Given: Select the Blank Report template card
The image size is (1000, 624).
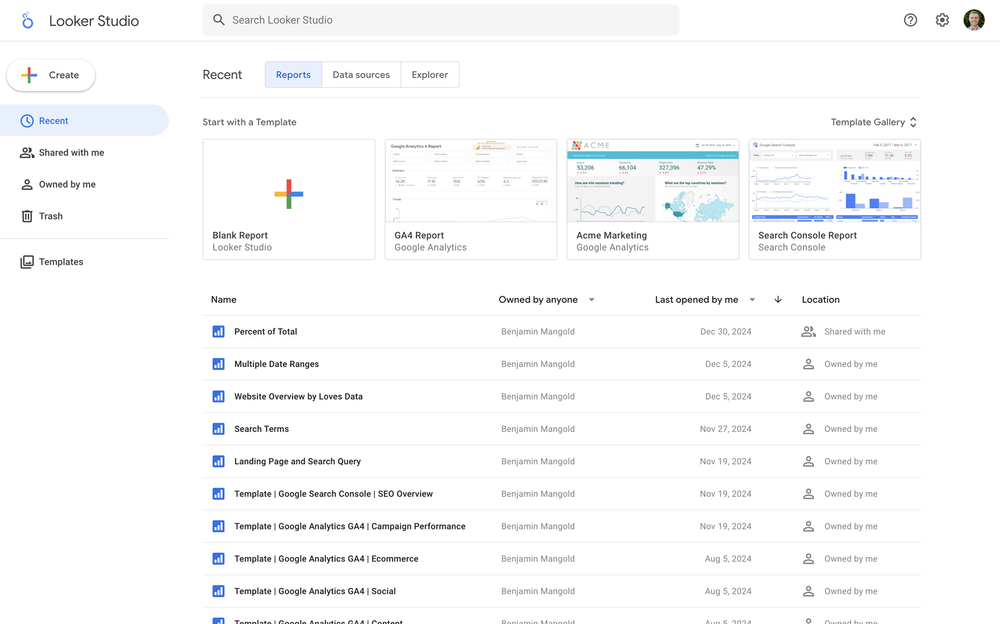Looking at the screenshot, I should coord(289,200).
